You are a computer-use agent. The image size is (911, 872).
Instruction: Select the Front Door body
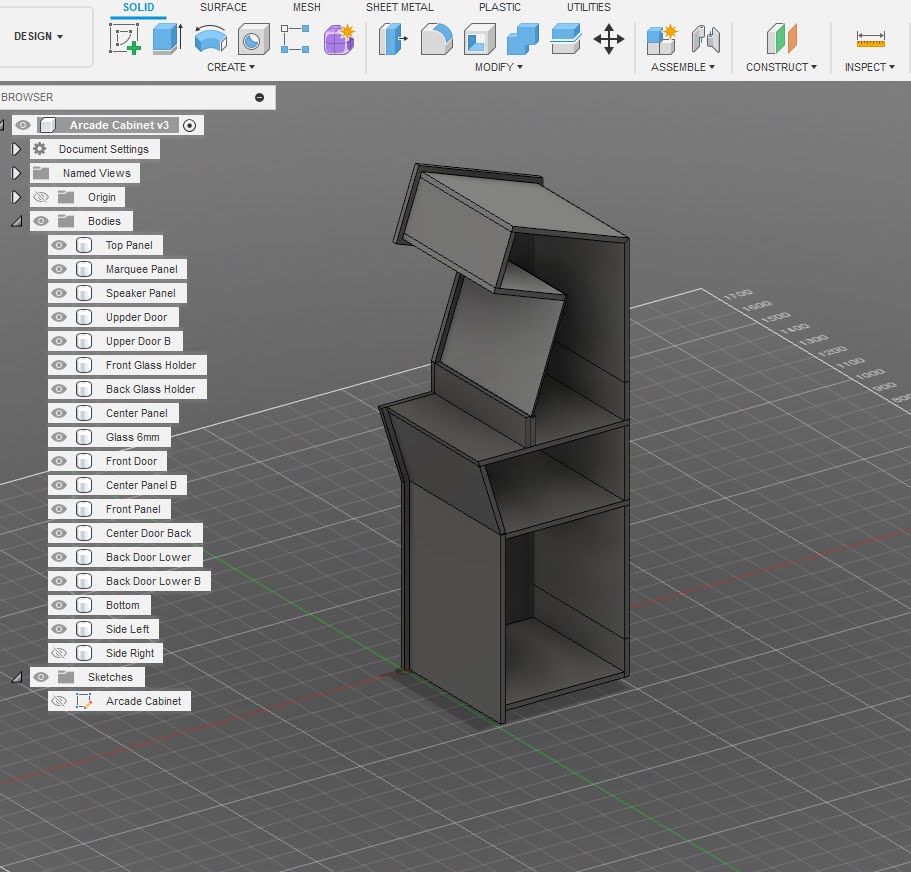[x=131, y=461]
